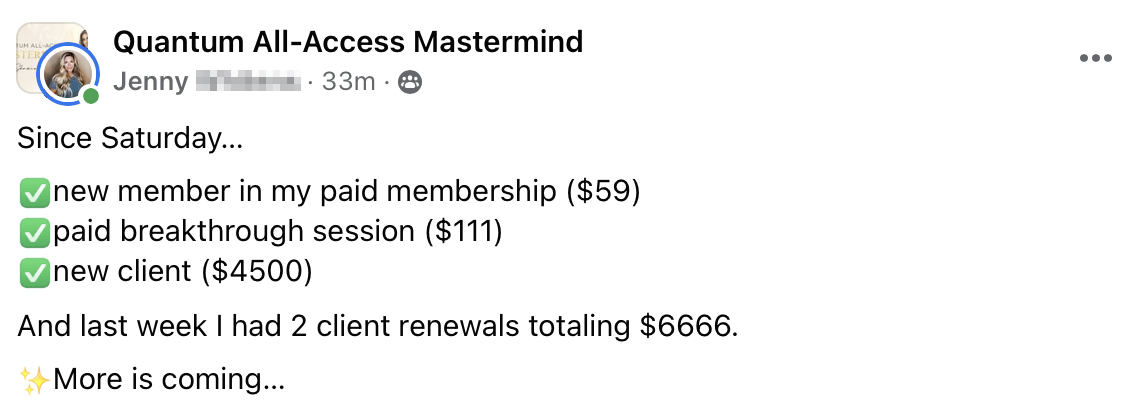The height and width of the screenshot is (405, 1136).
Task: Click the checkmark emoji beside new client line
Action: click(x=35, y=273)
